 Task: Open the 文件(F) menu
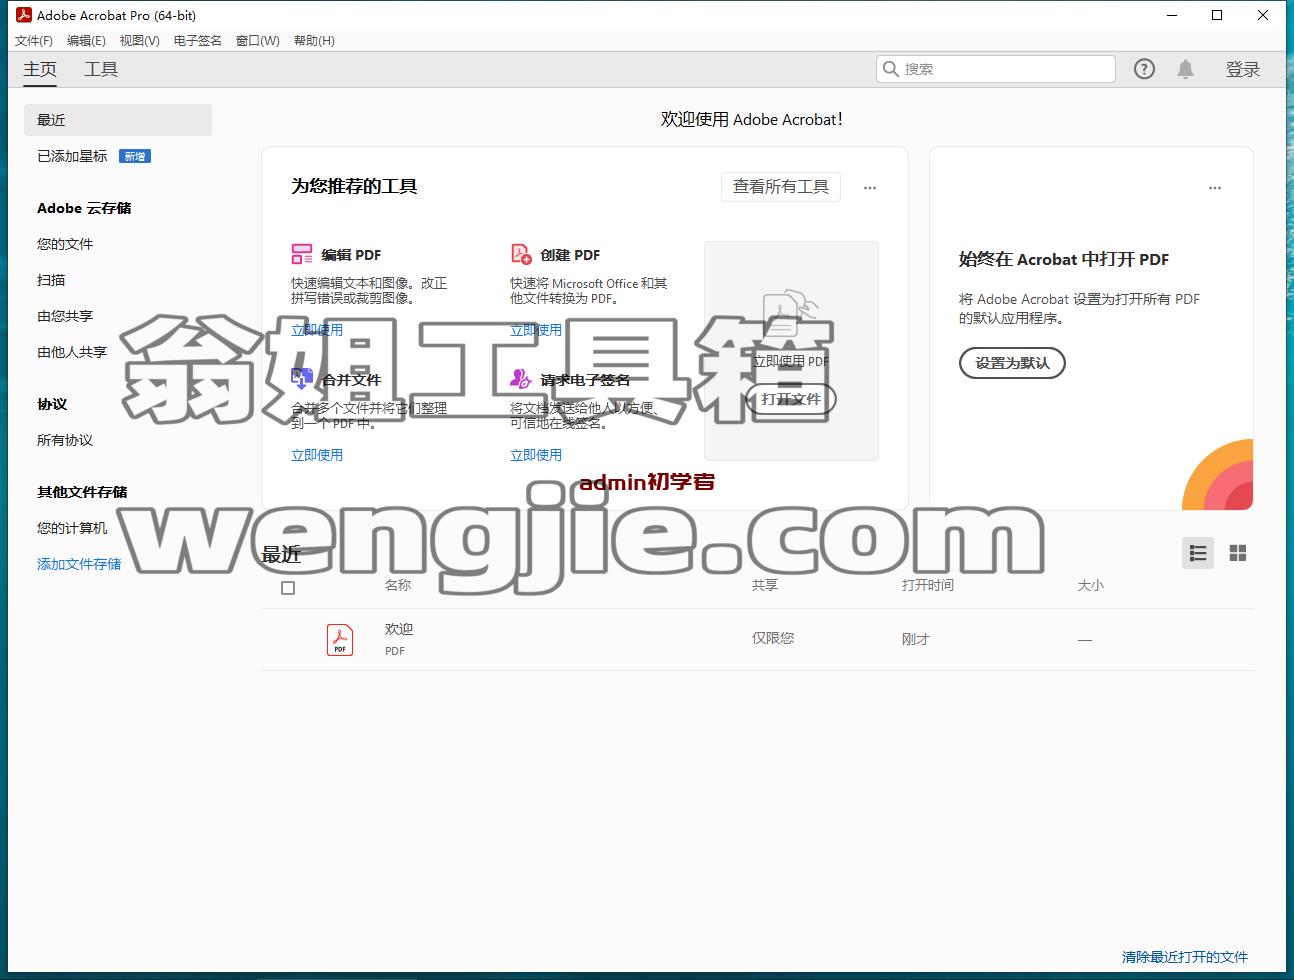34,41
